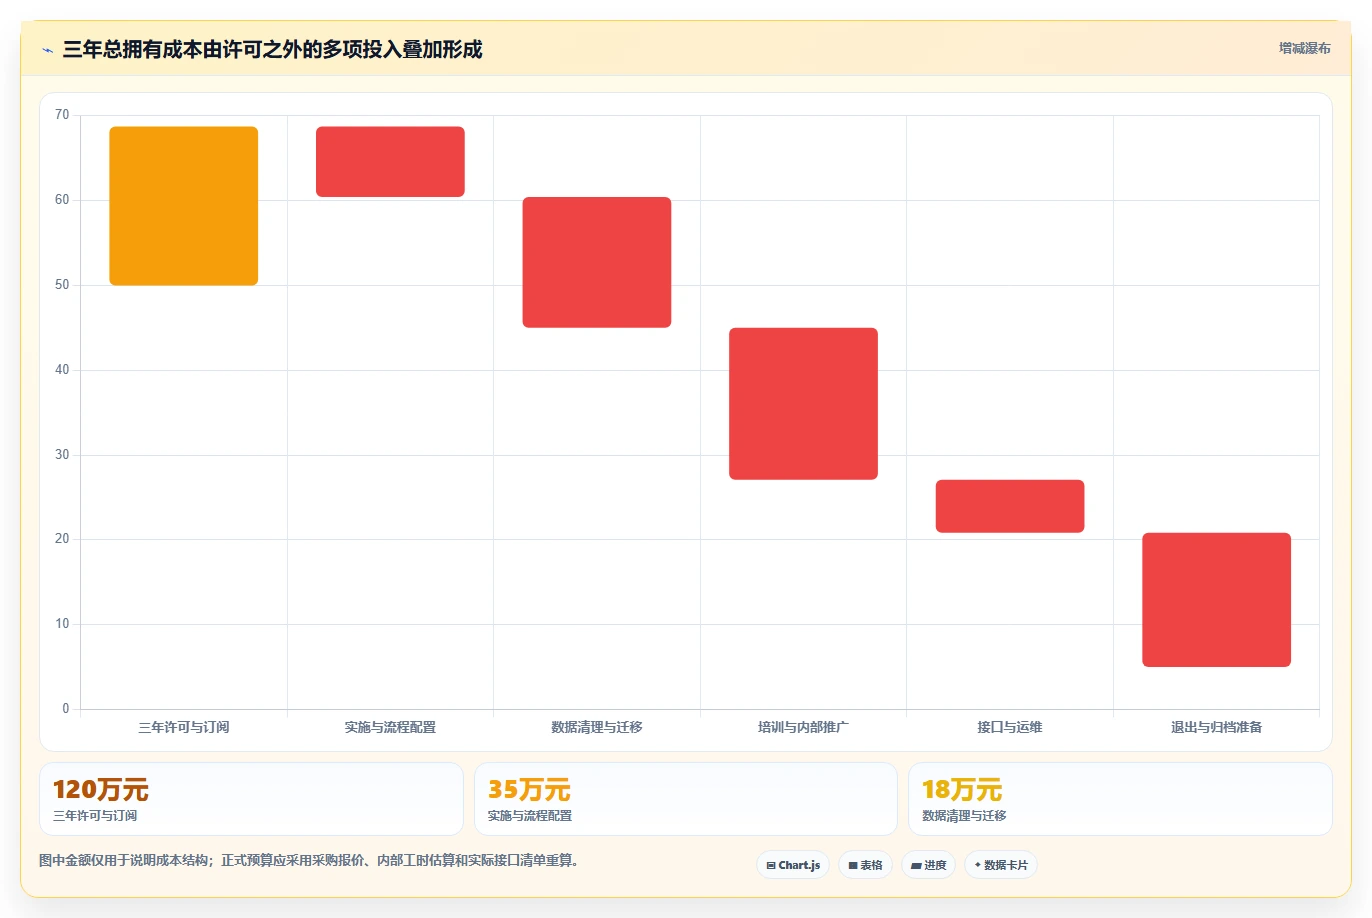This screenshot has height=918, width=1372.
Task: Click the y-axis value 70
Action: pos(62,115)
